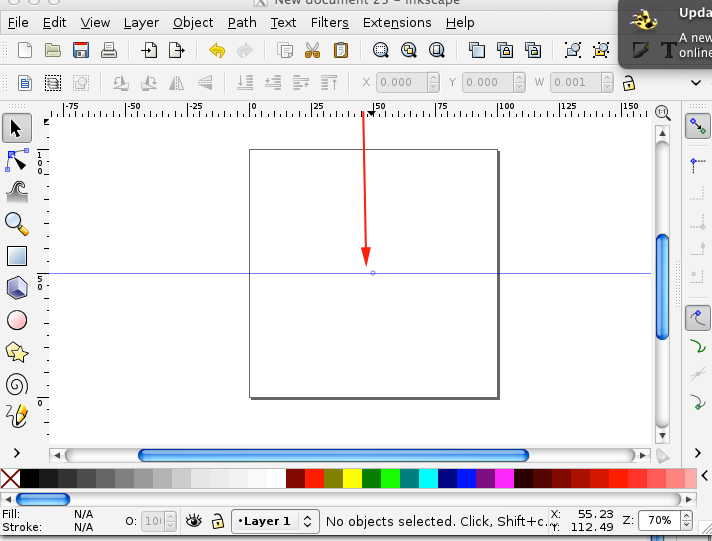Viewport: 712px width, 541px height.
Task: Click the Import icon
Action: click(149, 50)
